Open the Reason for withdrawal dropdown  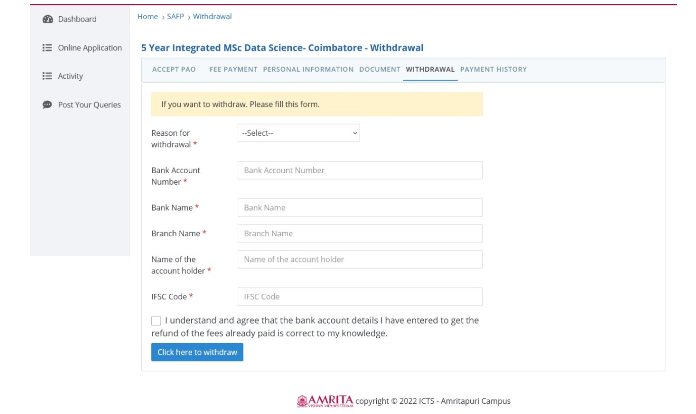[x=298, y=133]
